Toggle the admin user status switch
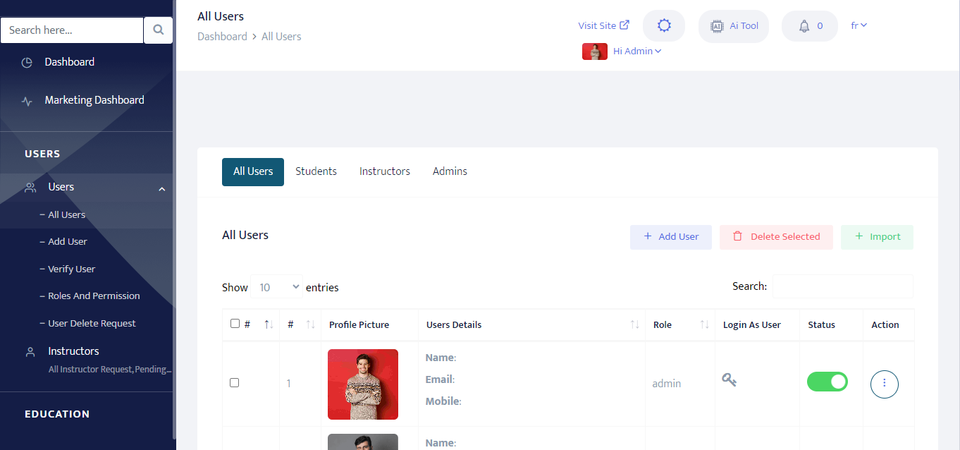960x450 pixels. pos(827,381)
